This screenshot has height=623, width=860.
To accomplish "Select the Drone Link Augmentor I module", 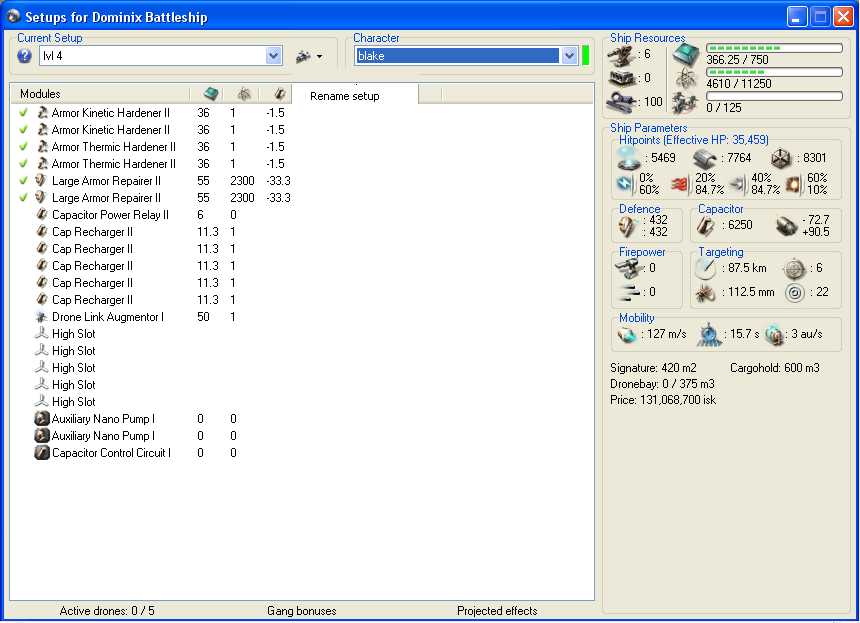I will (108, 317).
